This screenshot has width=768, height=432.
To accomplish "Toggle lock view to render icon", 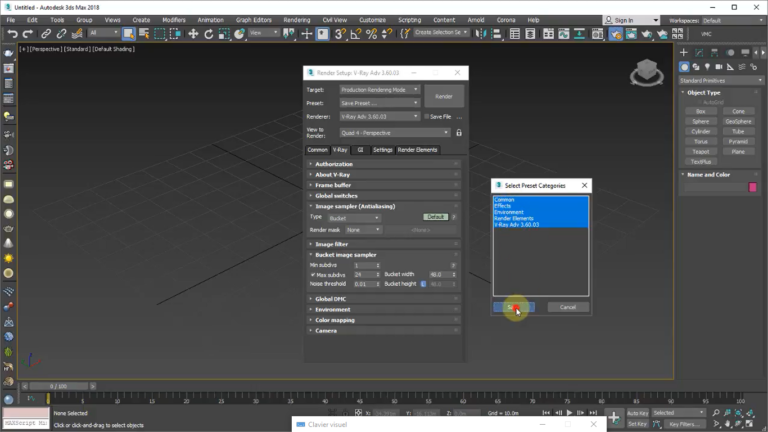I will [459, 133].
